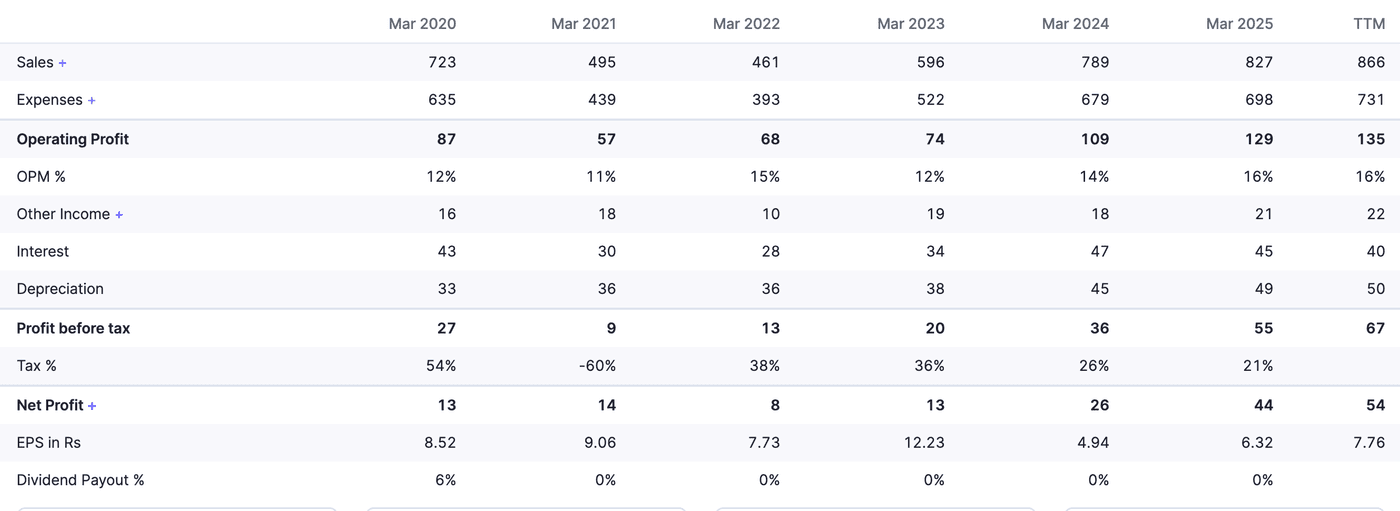Click the Dividend Payout % row label

click(80, 480)
